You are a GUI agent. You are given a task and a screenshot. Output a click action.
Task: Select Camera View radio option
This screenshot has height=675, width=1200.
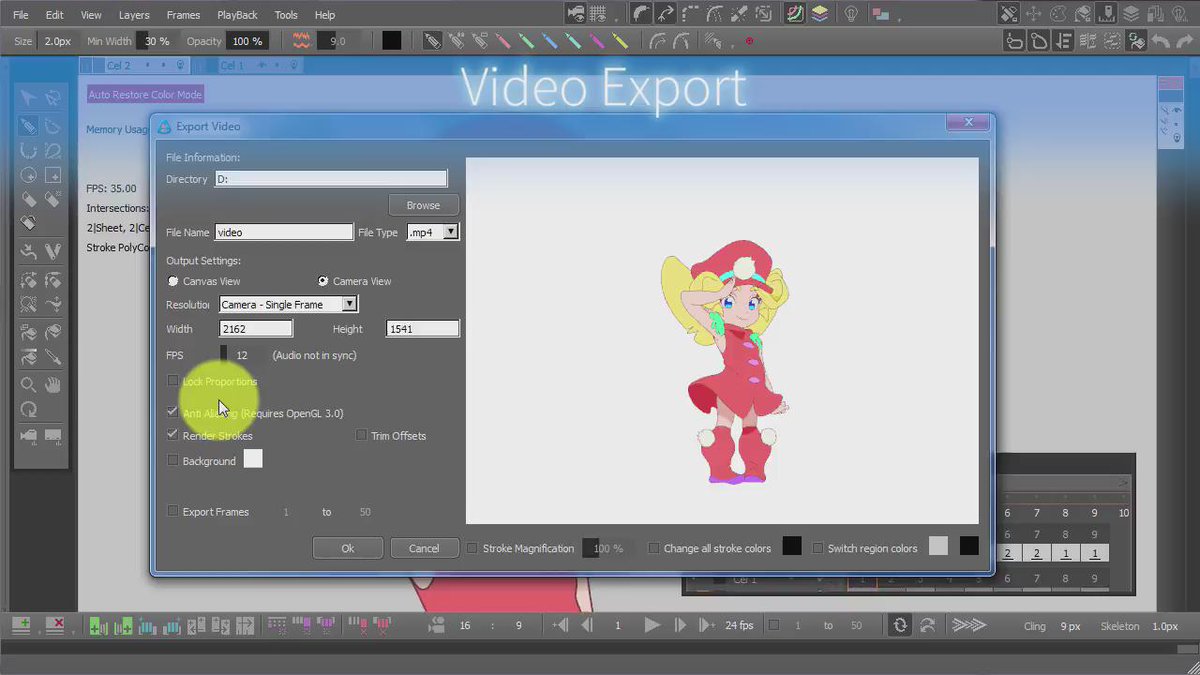[x=323, y=281]
